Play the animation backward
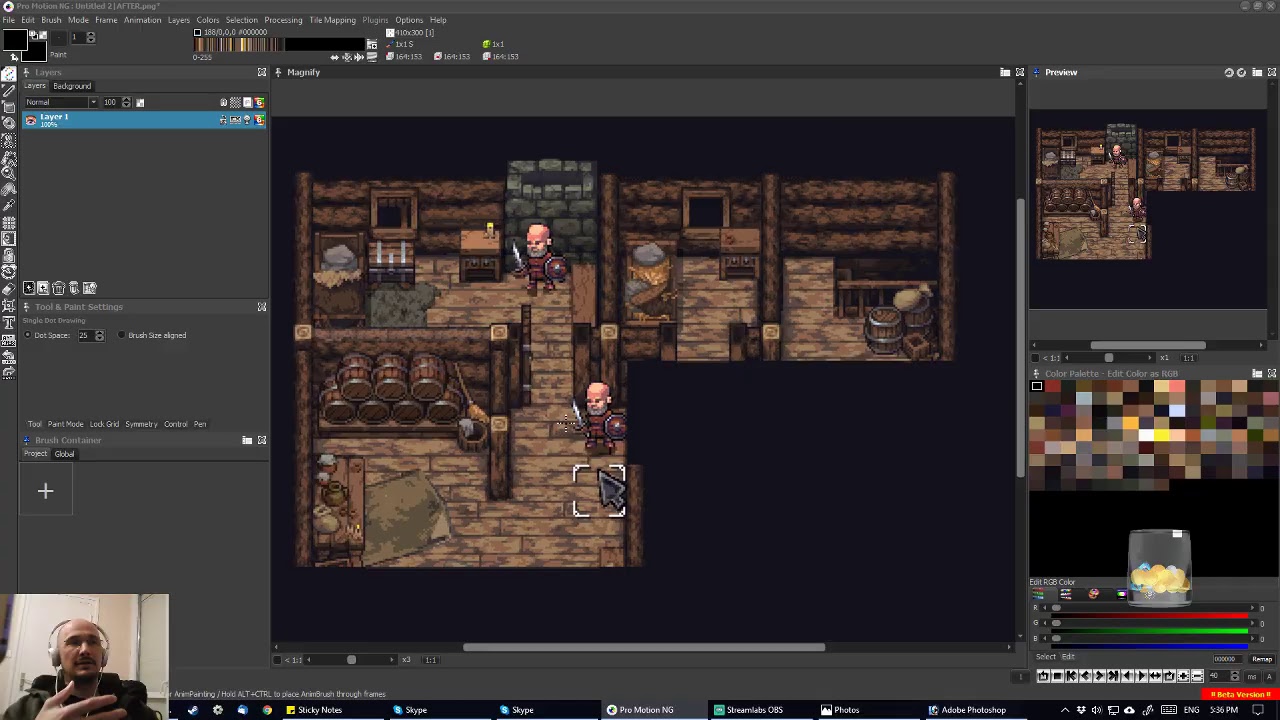 coord(1127,675)
